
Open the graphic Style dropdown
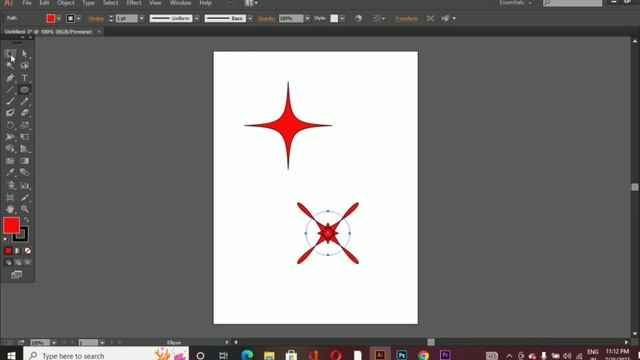342,18
